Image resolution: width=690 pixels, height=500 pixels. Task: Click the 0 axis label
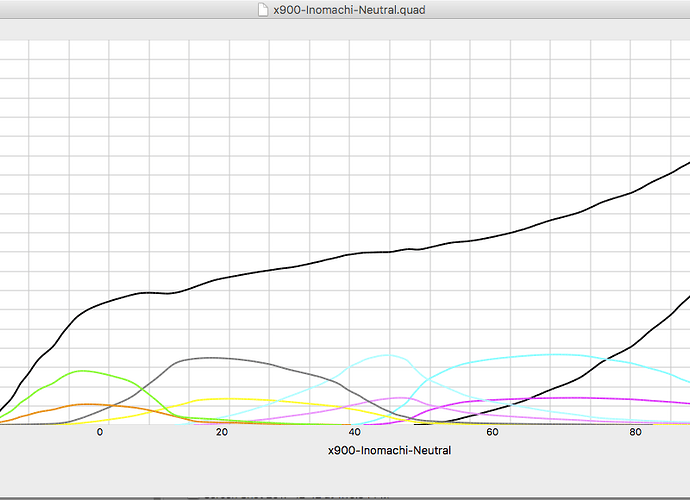(100, 433)
